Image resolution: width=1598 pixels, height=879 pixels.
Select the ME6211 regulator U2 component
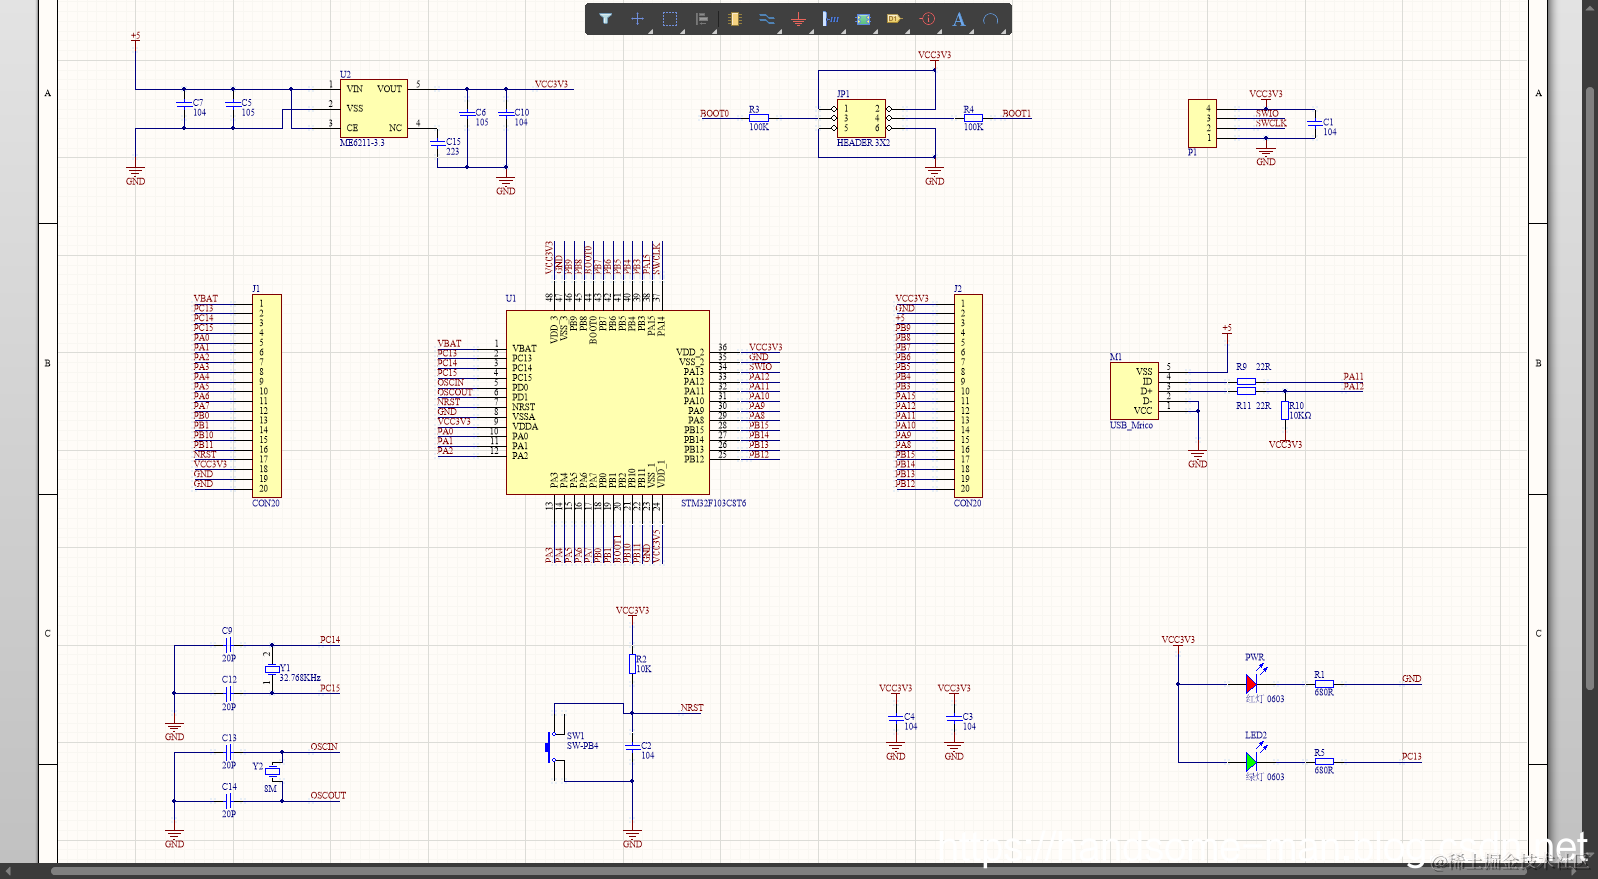point(373,108)
